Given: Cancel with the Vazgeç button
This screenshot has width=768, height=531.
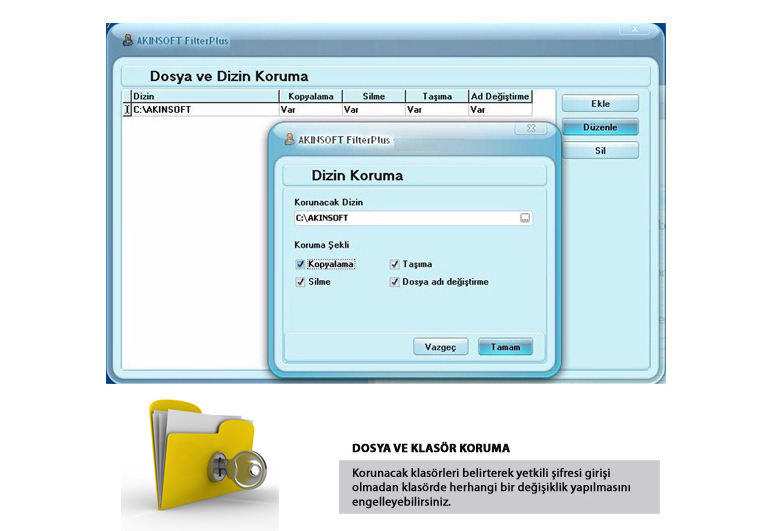Looking at the screenshot, I should pyautogui.click(x=440, y=347).
